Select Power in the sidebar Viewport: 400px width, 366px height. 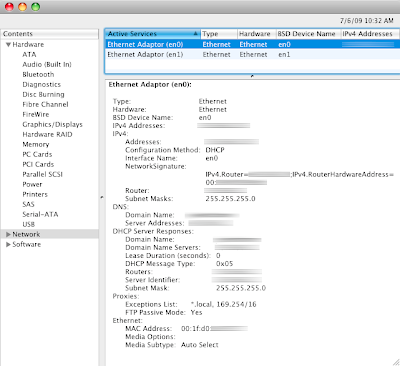[x=32, y=184]
